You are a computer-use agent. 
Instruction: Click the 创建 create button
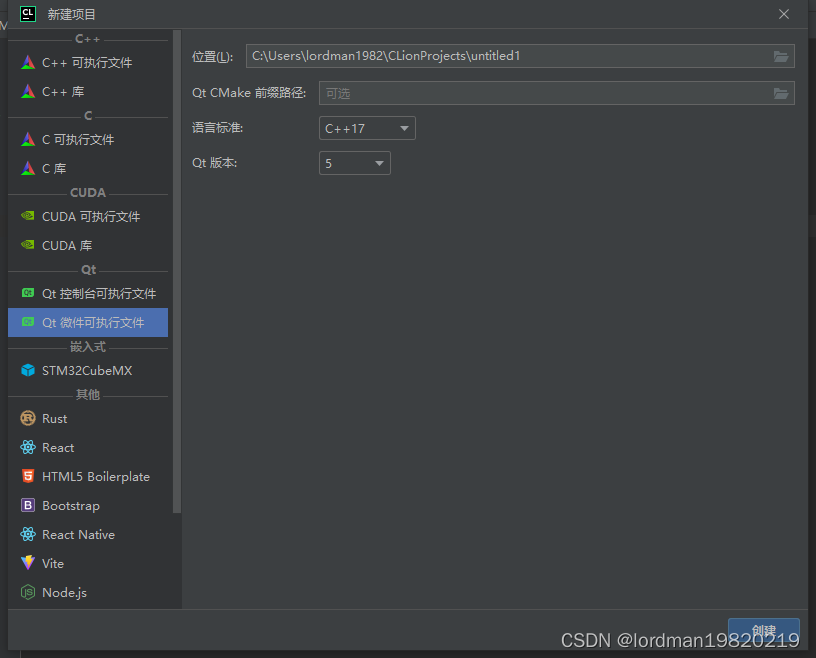[x=763, y=630]
